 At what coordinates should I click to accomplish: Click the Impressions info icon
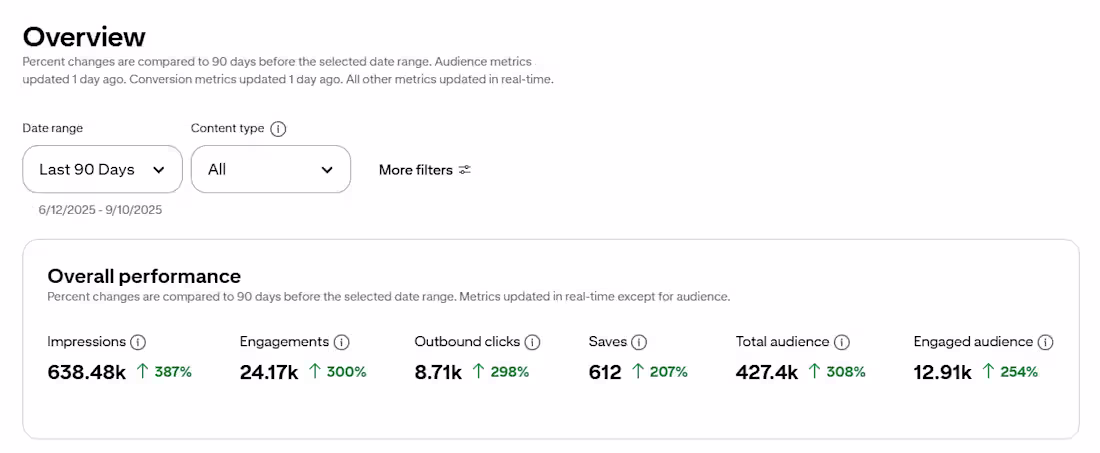click(139, 342)
